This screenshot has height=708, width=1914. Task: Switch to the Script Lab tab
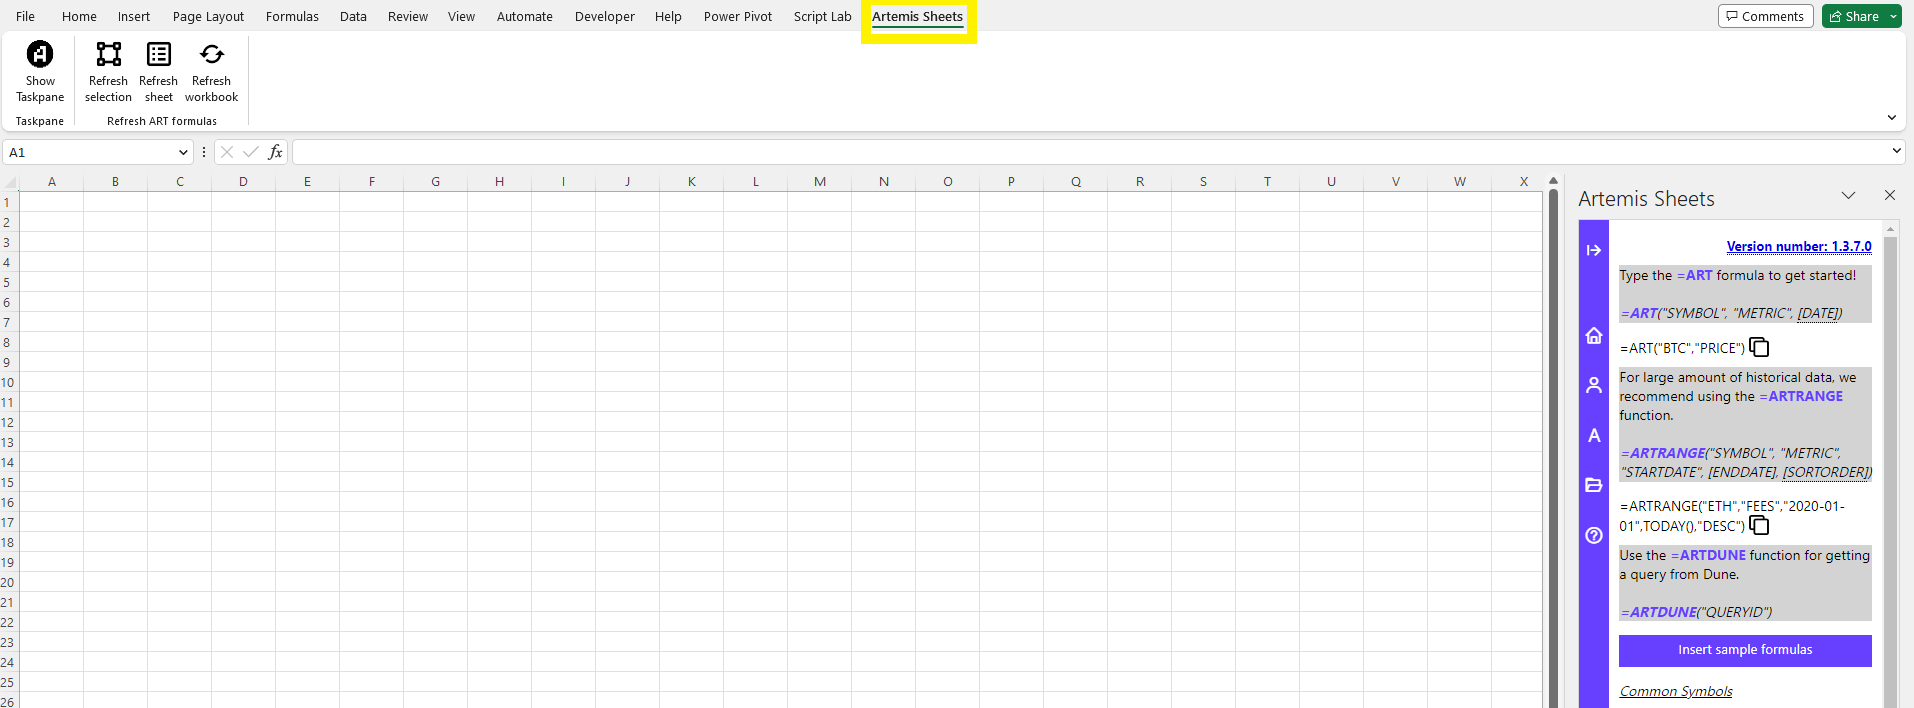(822, 16)
